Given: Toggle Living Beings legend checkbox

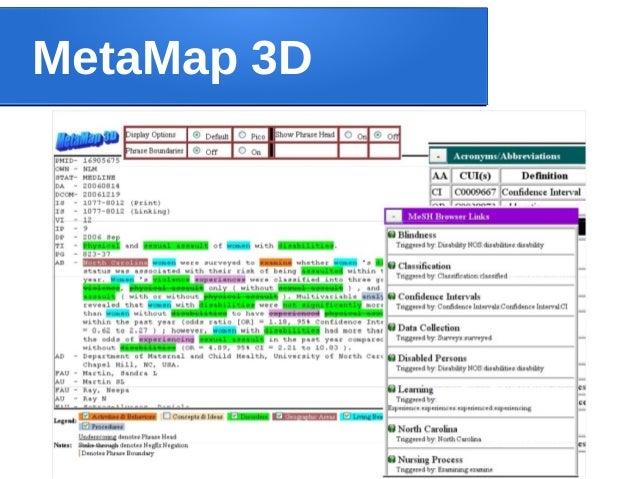Looking at the screenshot, I should (x=347, y=416).
